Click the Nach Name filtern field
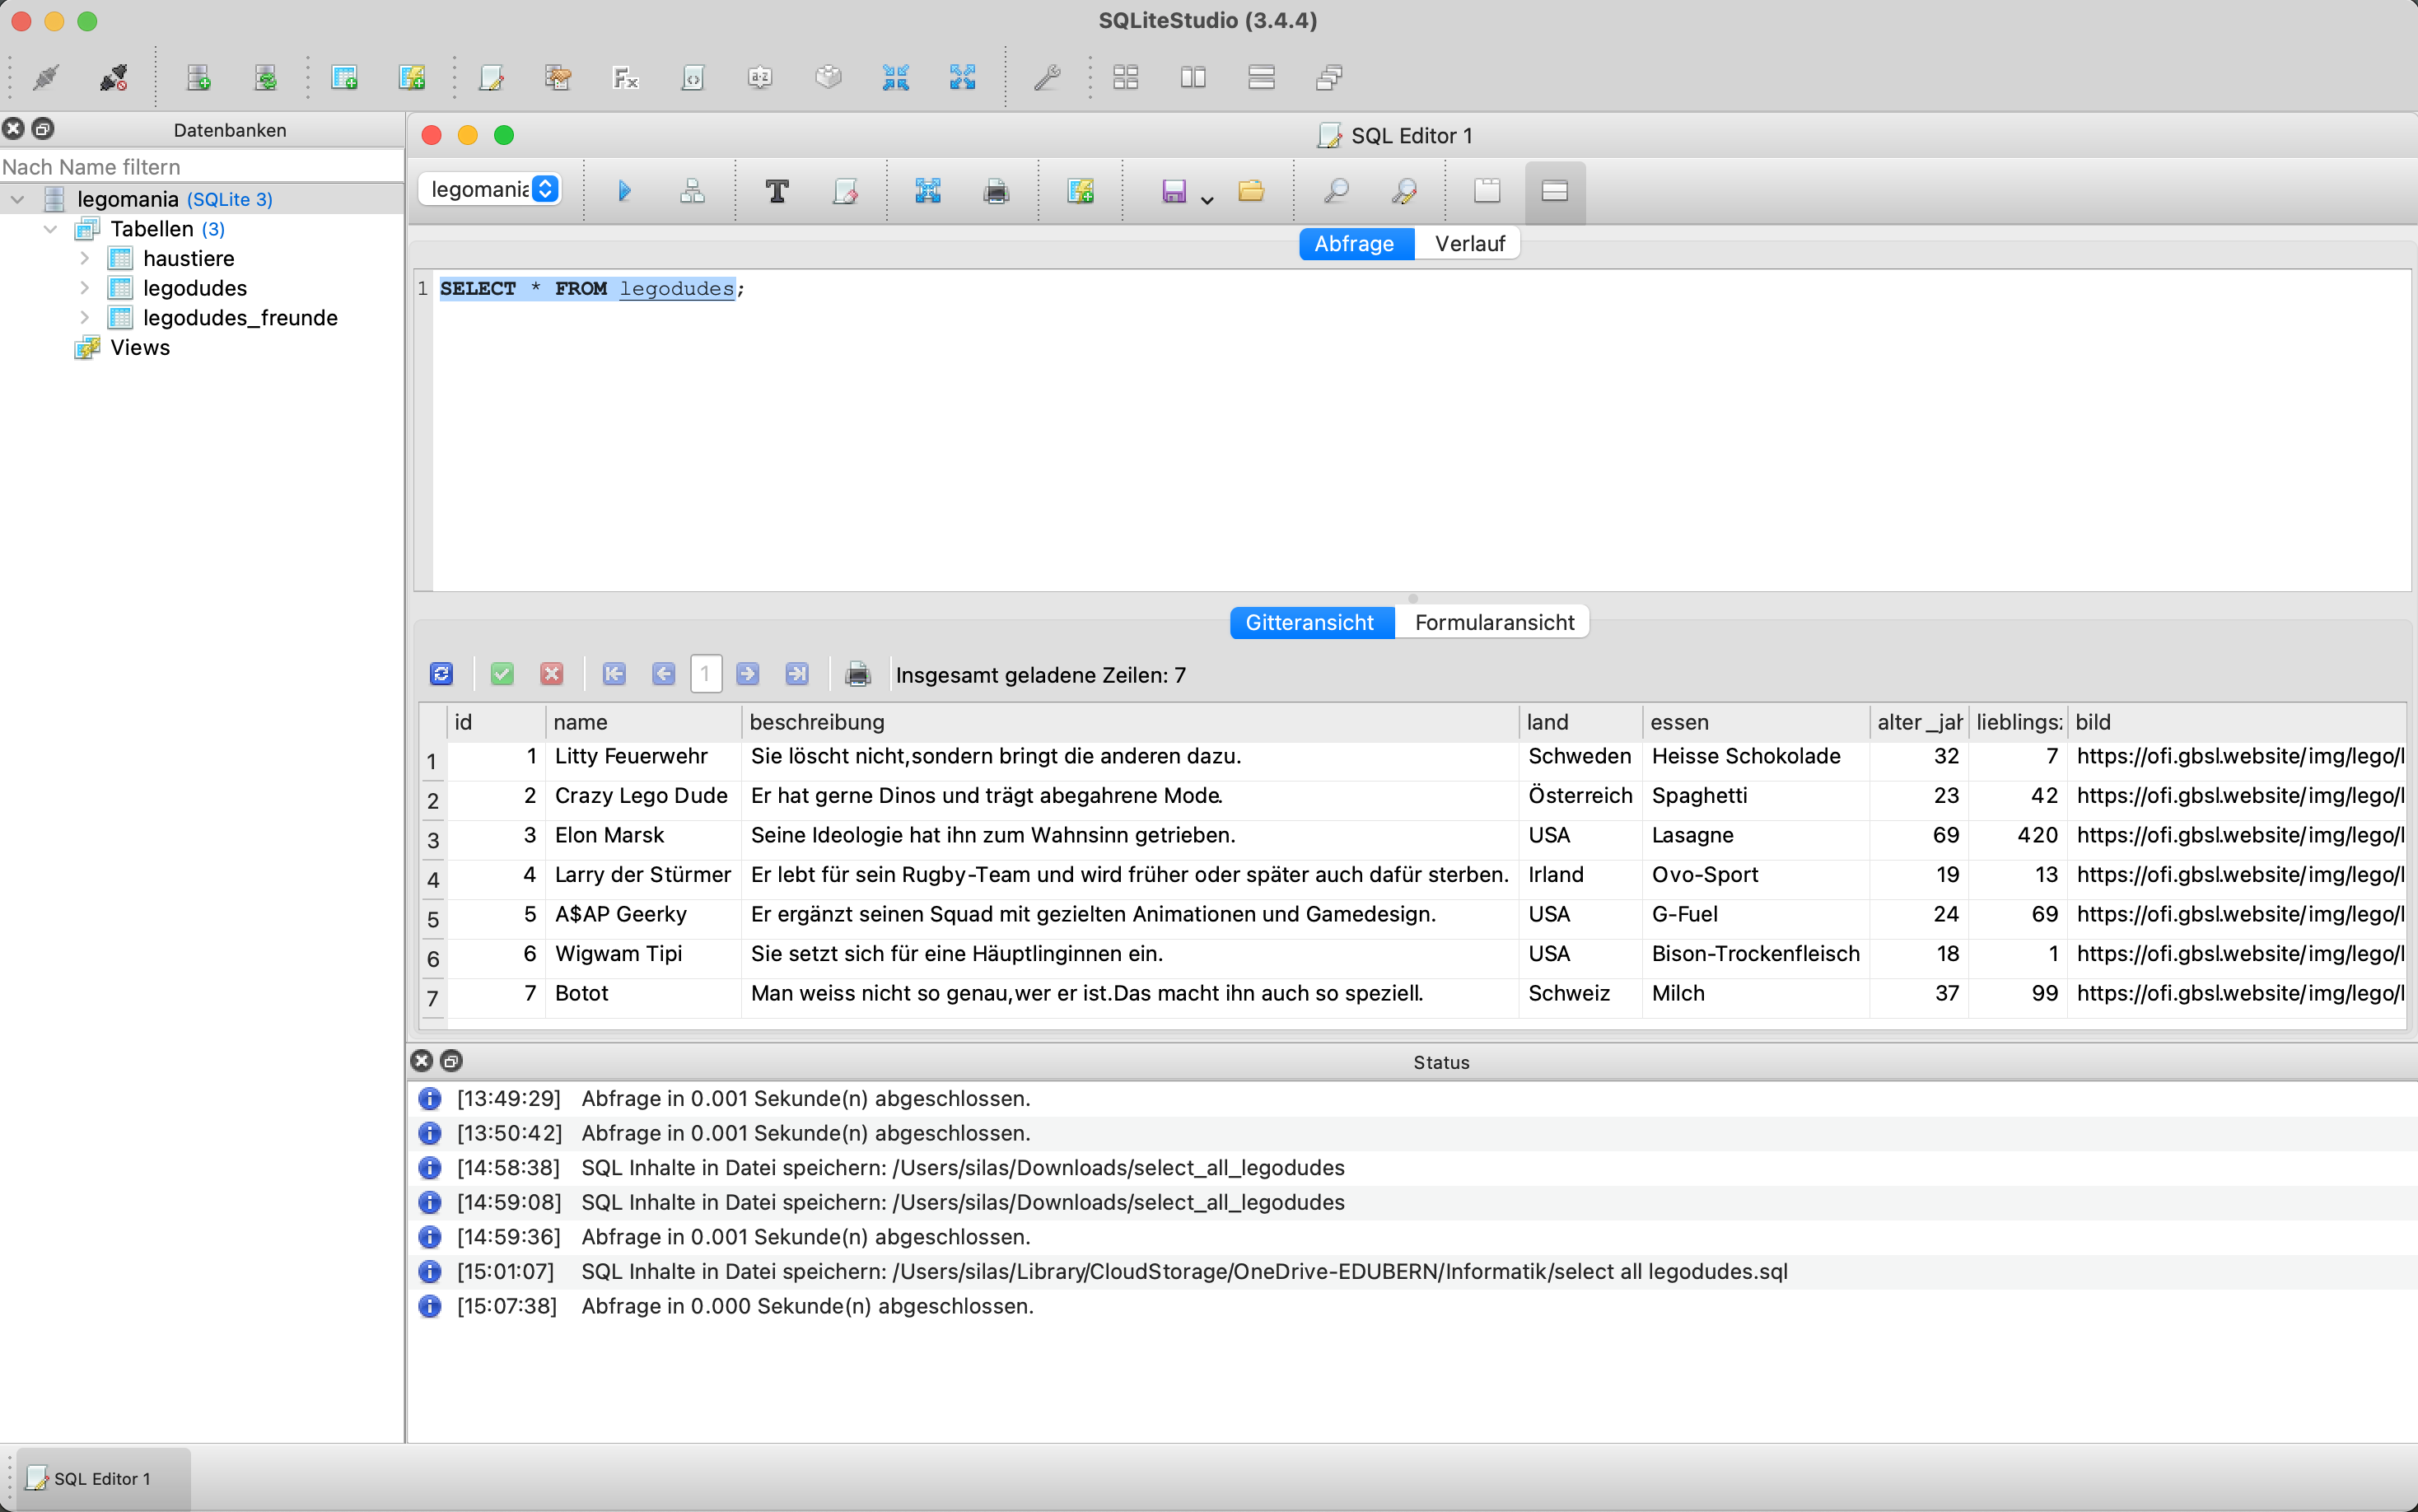The width and height of the screenshot is (2418, 1512). (200, 167)
